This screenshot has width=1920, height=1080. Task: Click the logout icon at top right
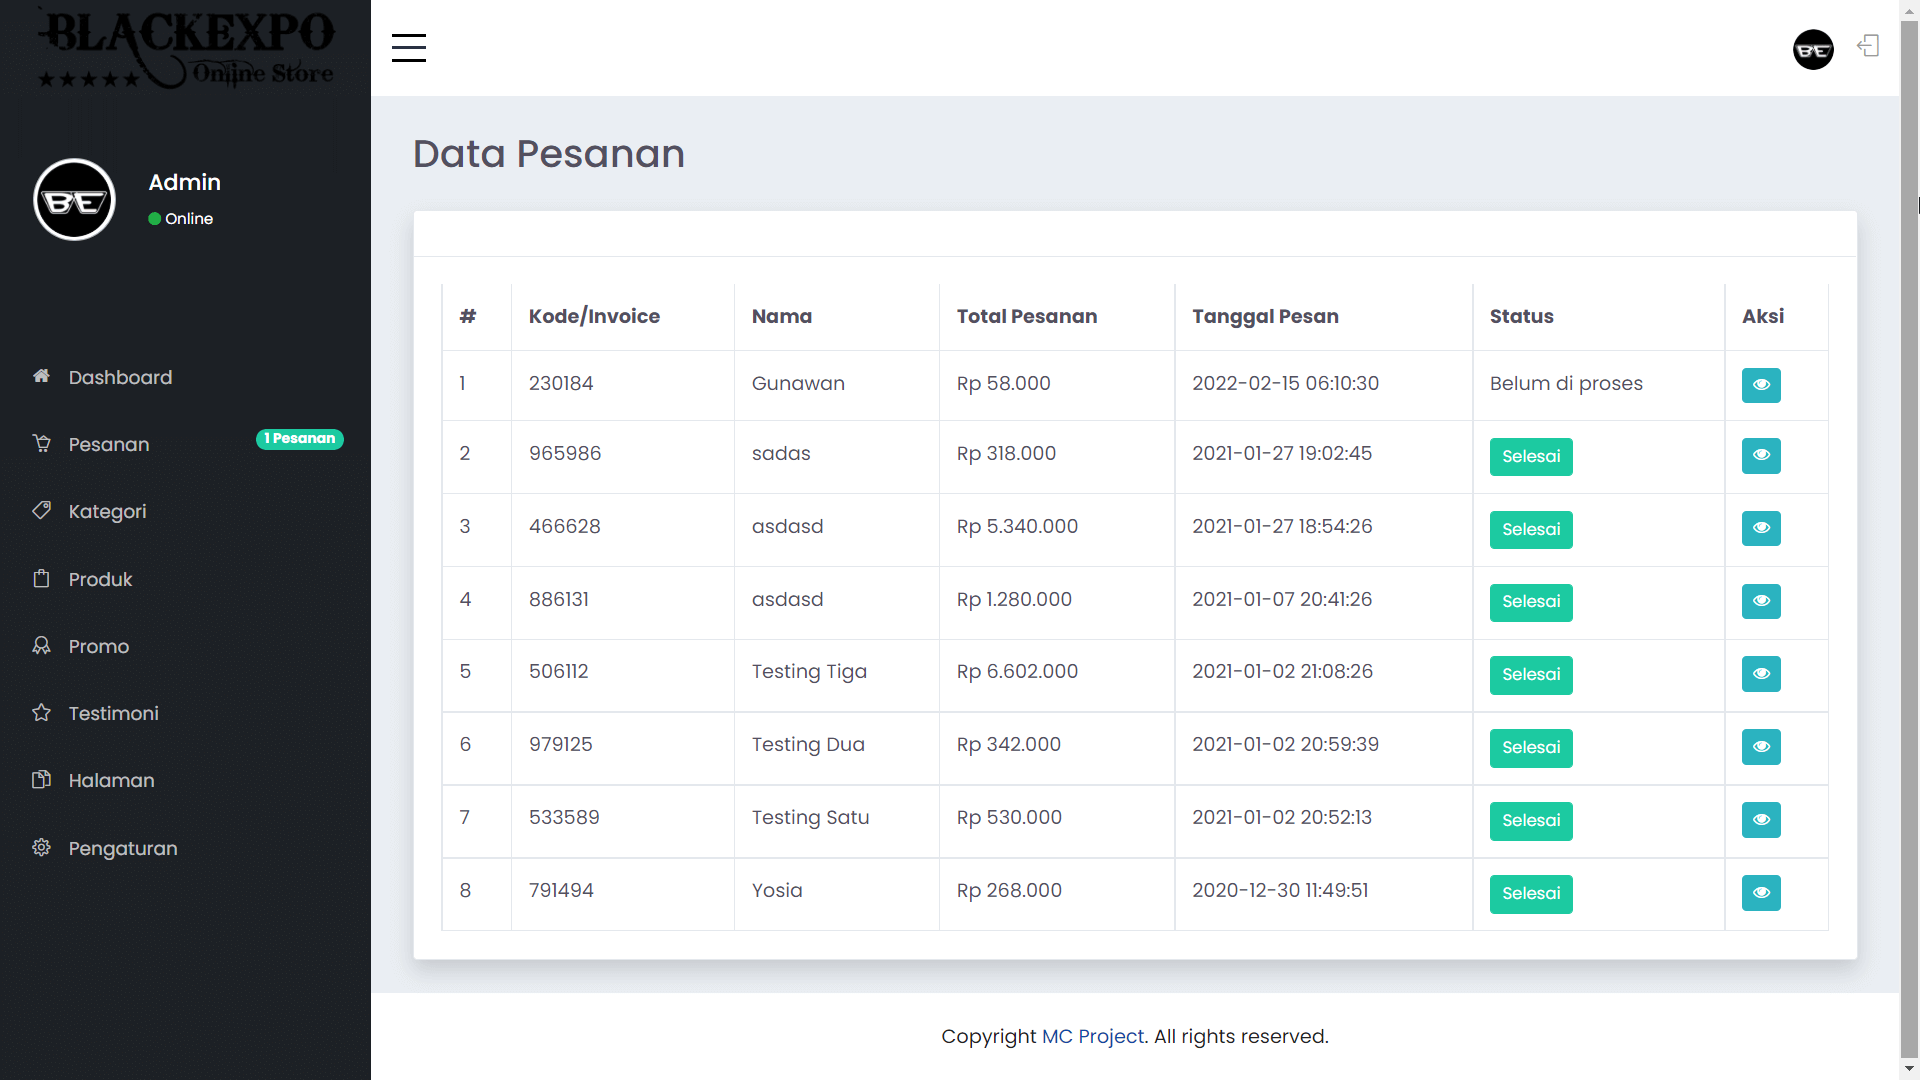(1869, 46)
